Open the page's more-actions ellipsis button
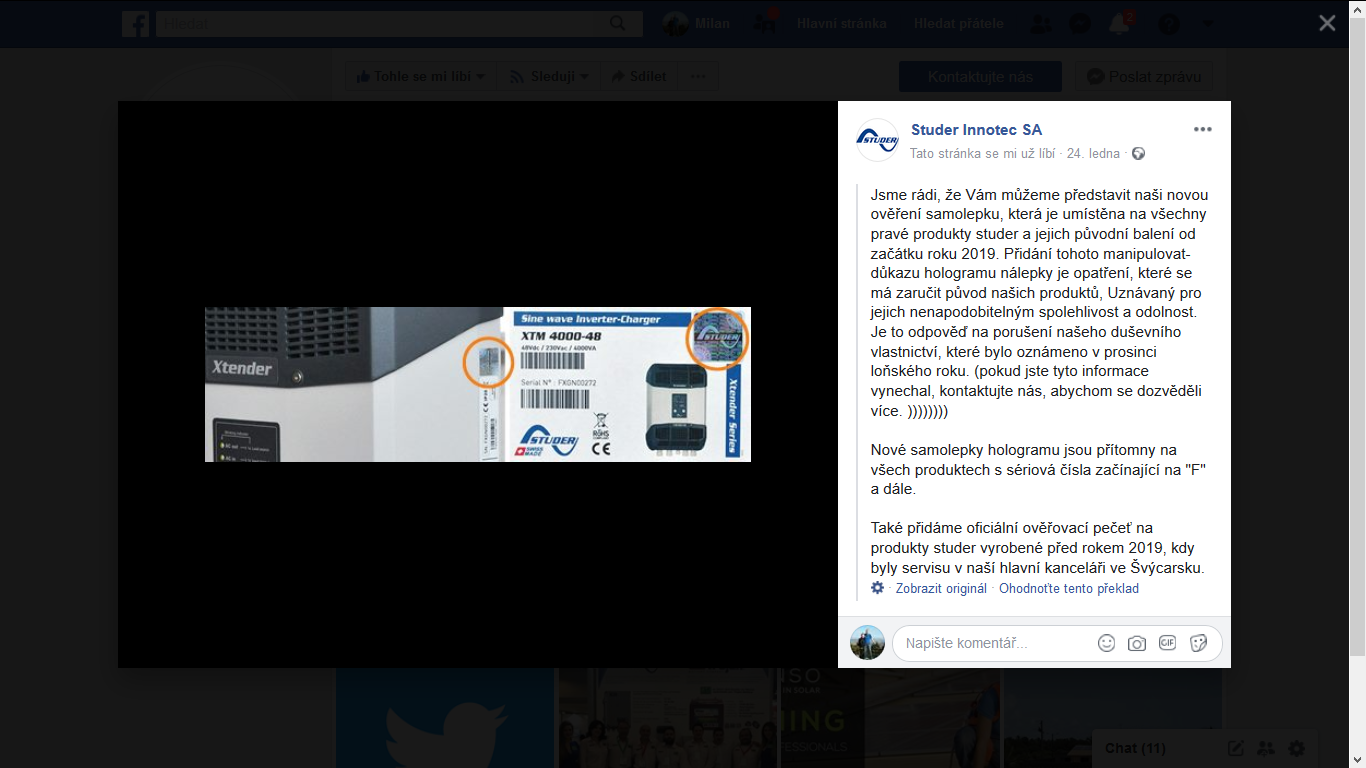This screenshot has height=768, width=1366. point(698,76)
